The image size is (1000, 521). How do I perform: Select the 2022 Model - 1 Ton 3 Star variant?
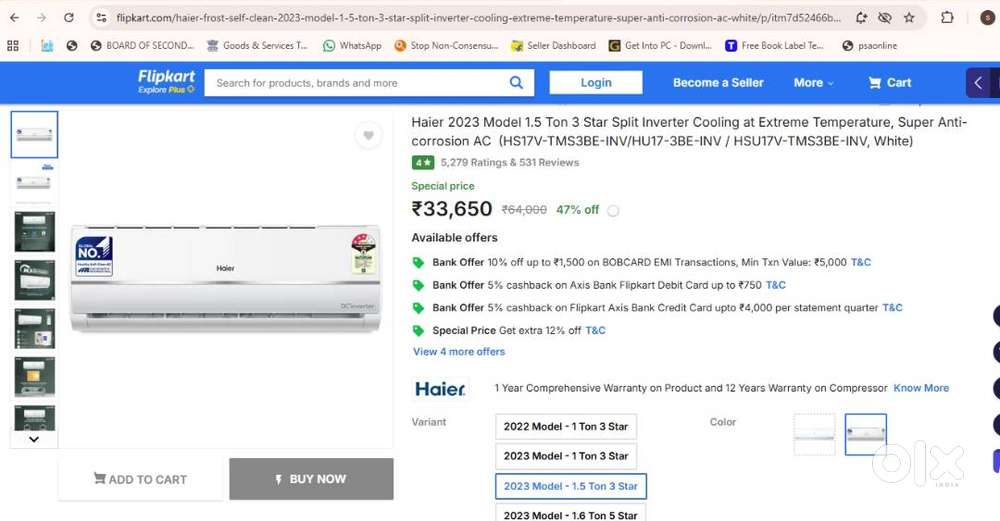pyautogui.click(x=565, y=427)
